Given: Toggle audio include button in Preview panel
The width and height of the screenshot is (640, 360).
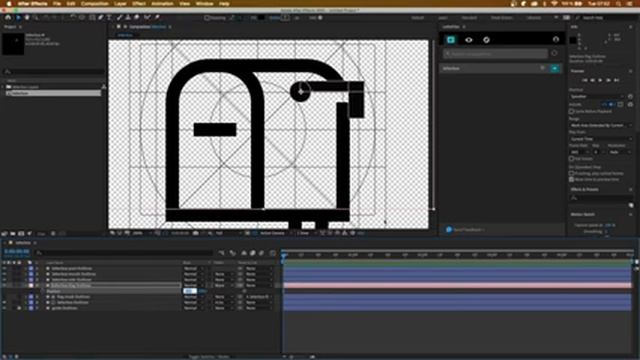Looking at the screenshot, I should click(611, 104).
